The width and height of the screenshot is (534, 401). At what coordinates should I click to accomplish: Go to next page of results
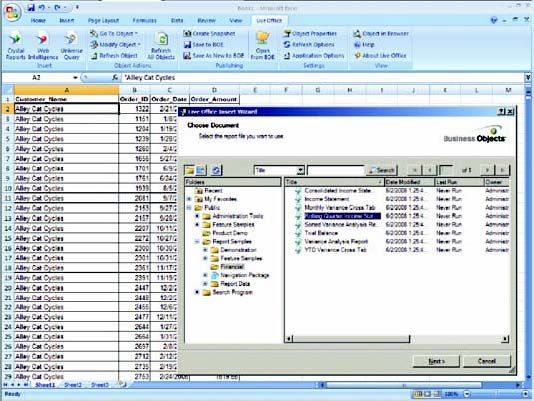[488, 170]
